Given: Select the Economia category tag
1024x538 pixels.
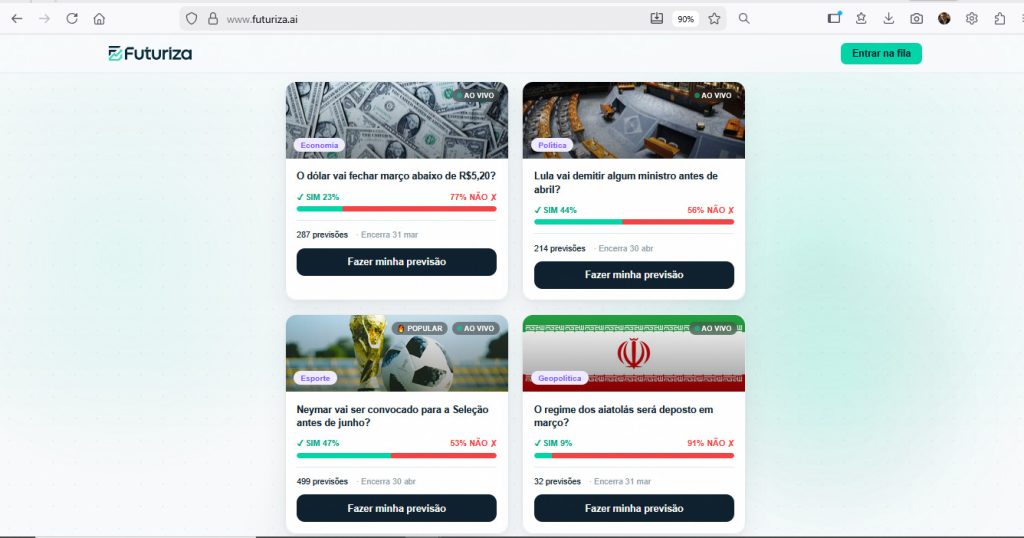Looking at the screenshot, I should [319, 145].
